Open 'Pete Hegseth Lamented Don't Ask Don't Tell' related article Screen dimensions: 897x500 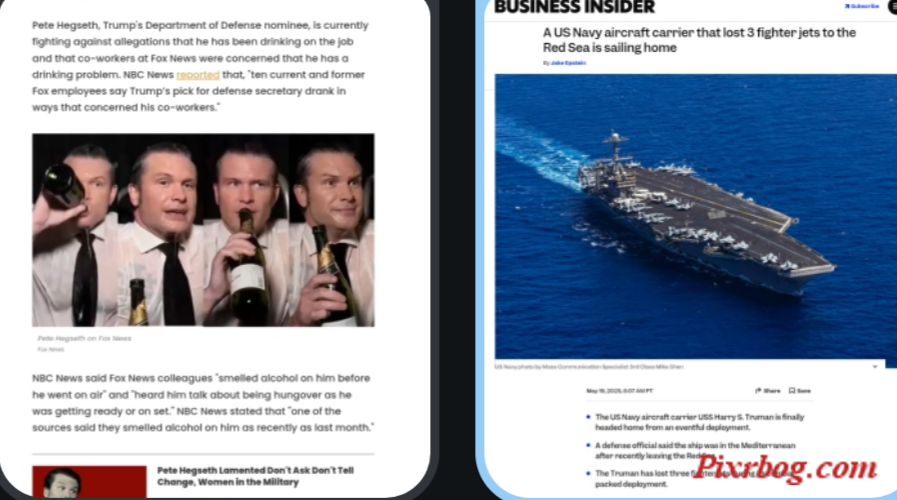point(255,476)
